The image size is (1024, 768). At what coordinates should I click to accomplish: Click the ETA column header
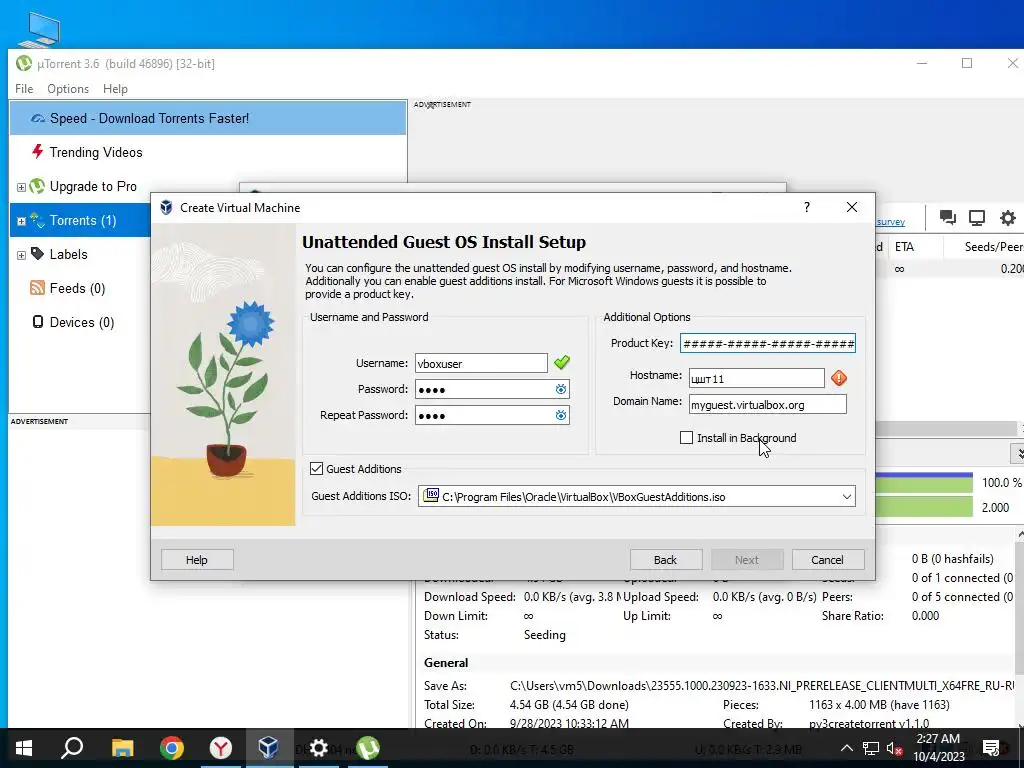click(x=904, y=247)
